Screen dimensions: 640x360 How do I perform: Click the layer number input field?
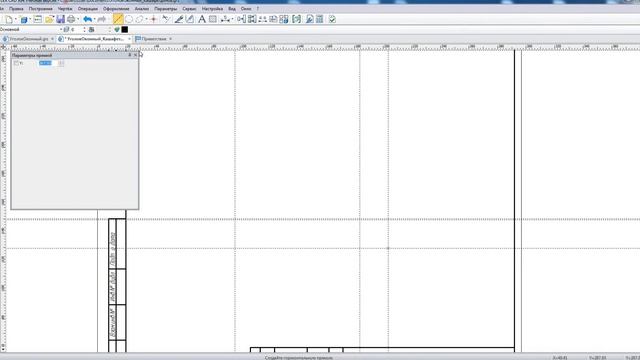coord(76,29)
